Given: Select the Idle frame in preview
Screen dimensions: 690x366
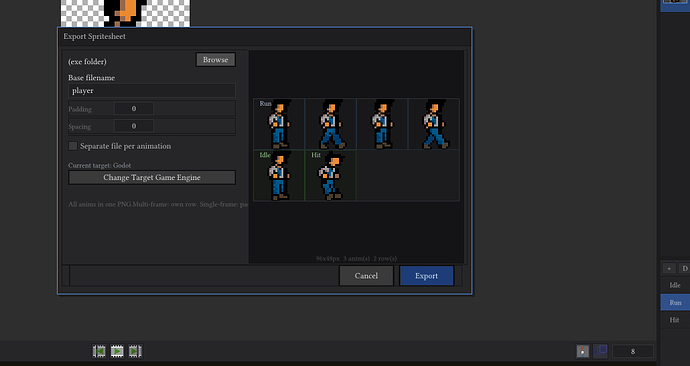Looking at the screenshot, I should coord(279,176).
